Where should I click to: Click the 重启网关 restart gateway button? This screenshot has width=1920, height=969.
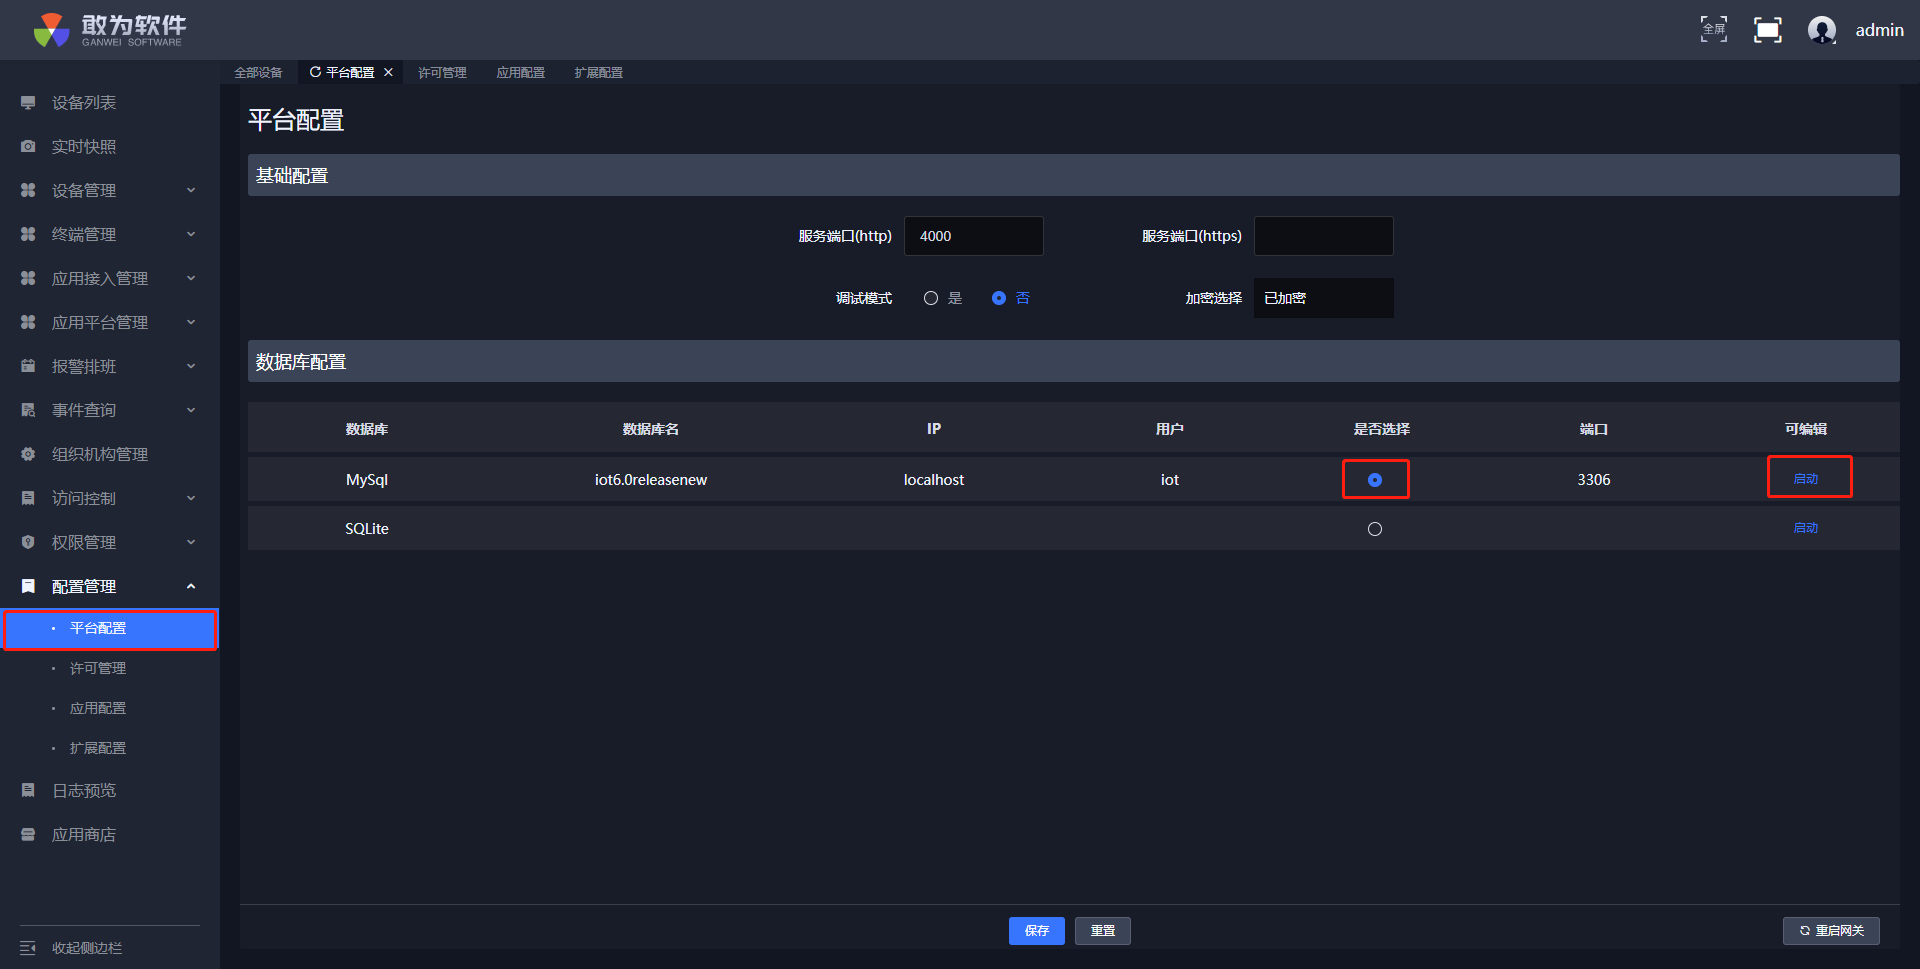1831,931
